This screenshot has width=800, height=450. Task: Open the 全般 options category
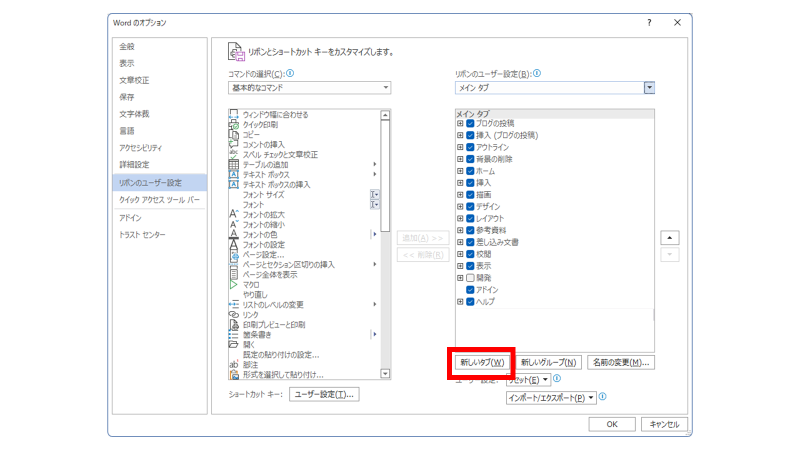(160, 46)
